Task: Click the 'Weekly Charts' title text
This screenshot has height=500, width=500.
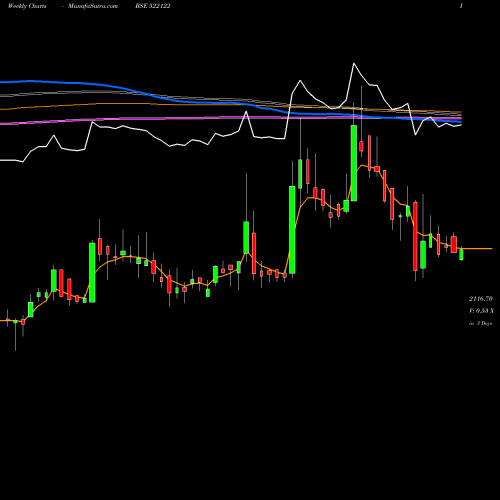Action: 27,6
